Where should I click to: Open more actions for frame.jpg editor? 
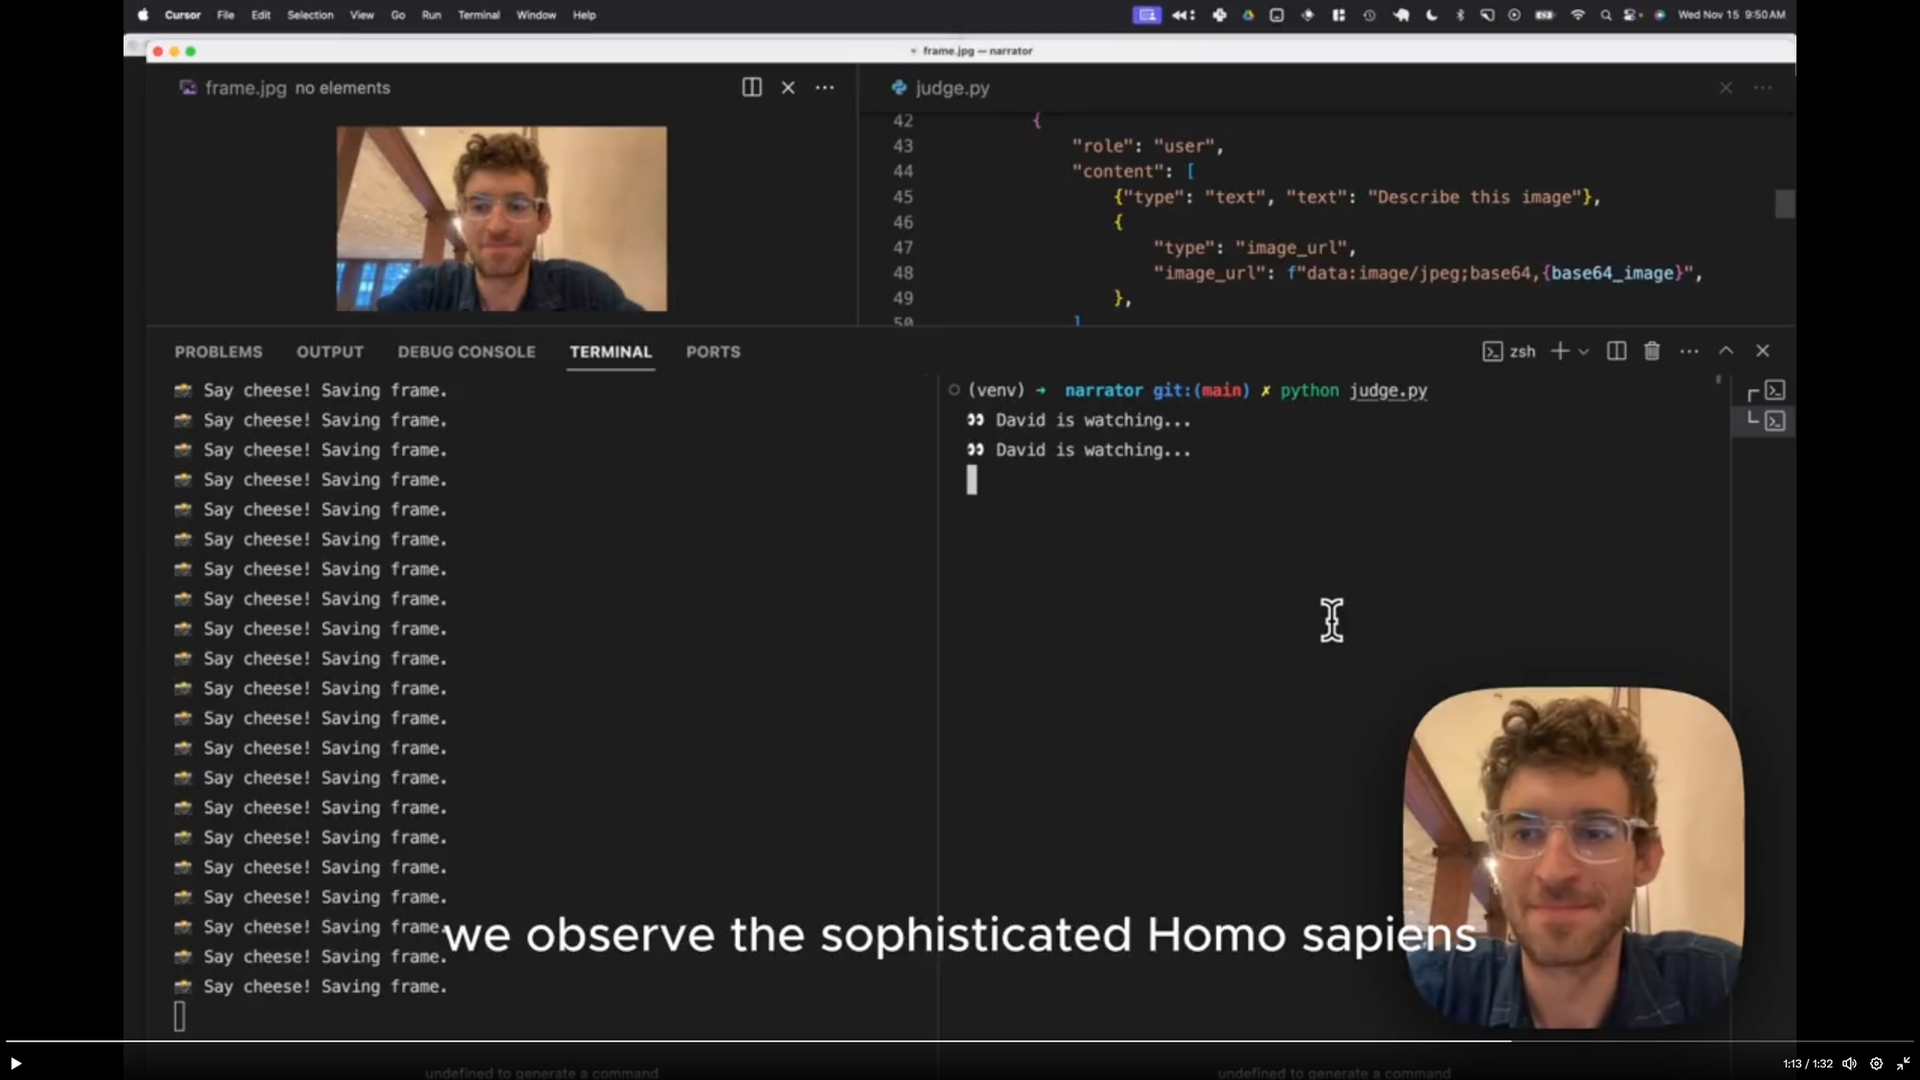click(x=824, y=88)
